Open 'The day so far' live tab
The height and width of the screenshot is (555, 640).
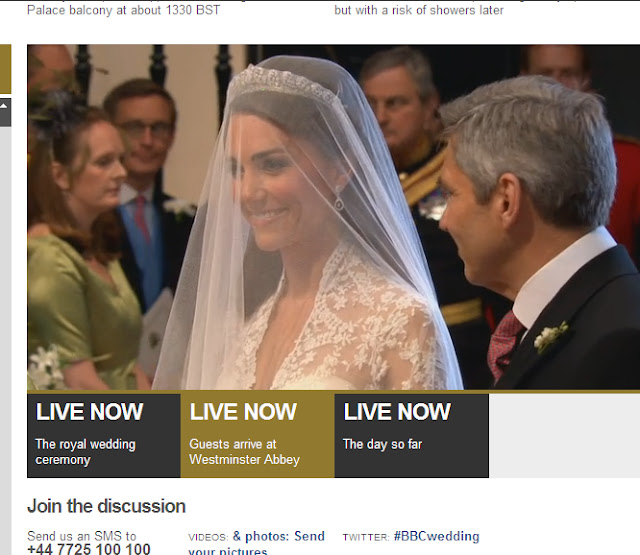click(x=411, y=435)
